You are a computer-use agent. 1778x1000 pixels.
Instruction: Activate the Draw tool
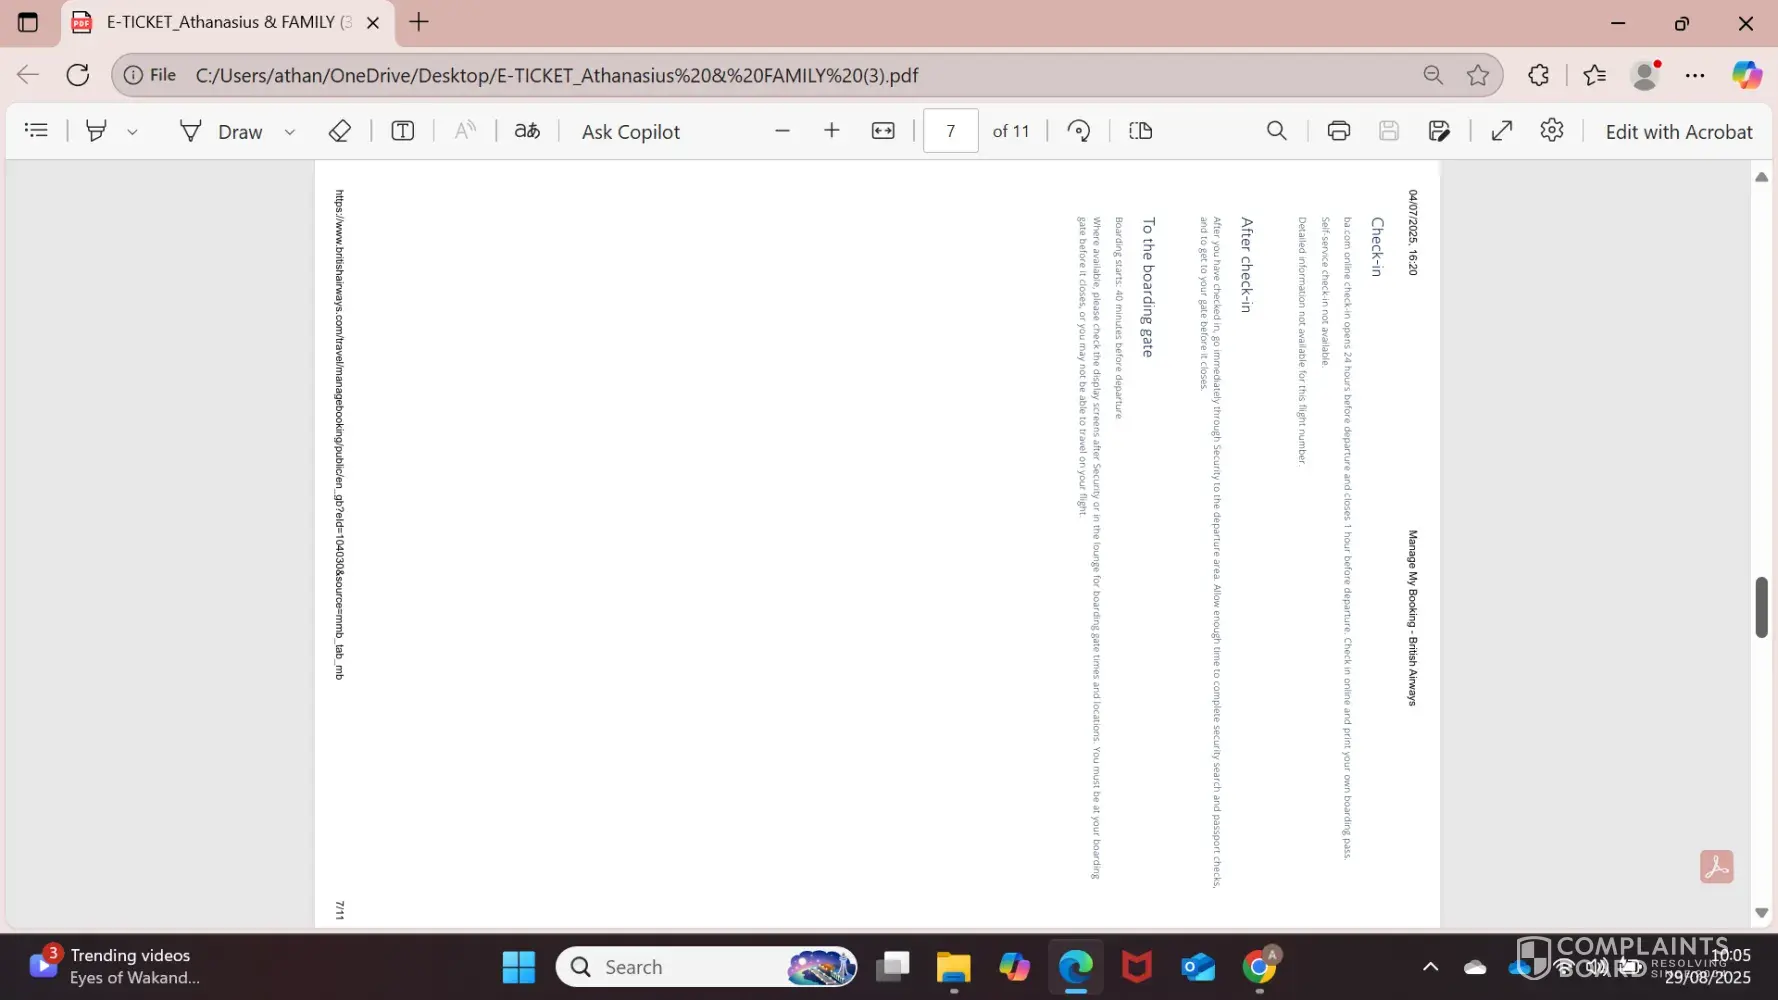221,131
